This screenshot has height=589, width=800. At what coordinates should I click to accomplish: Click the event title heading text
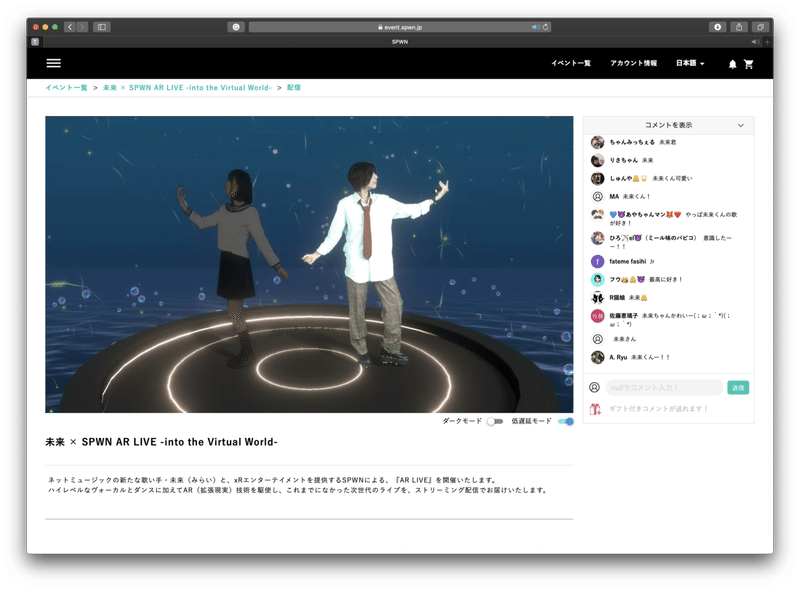click(x=161, y=442)
